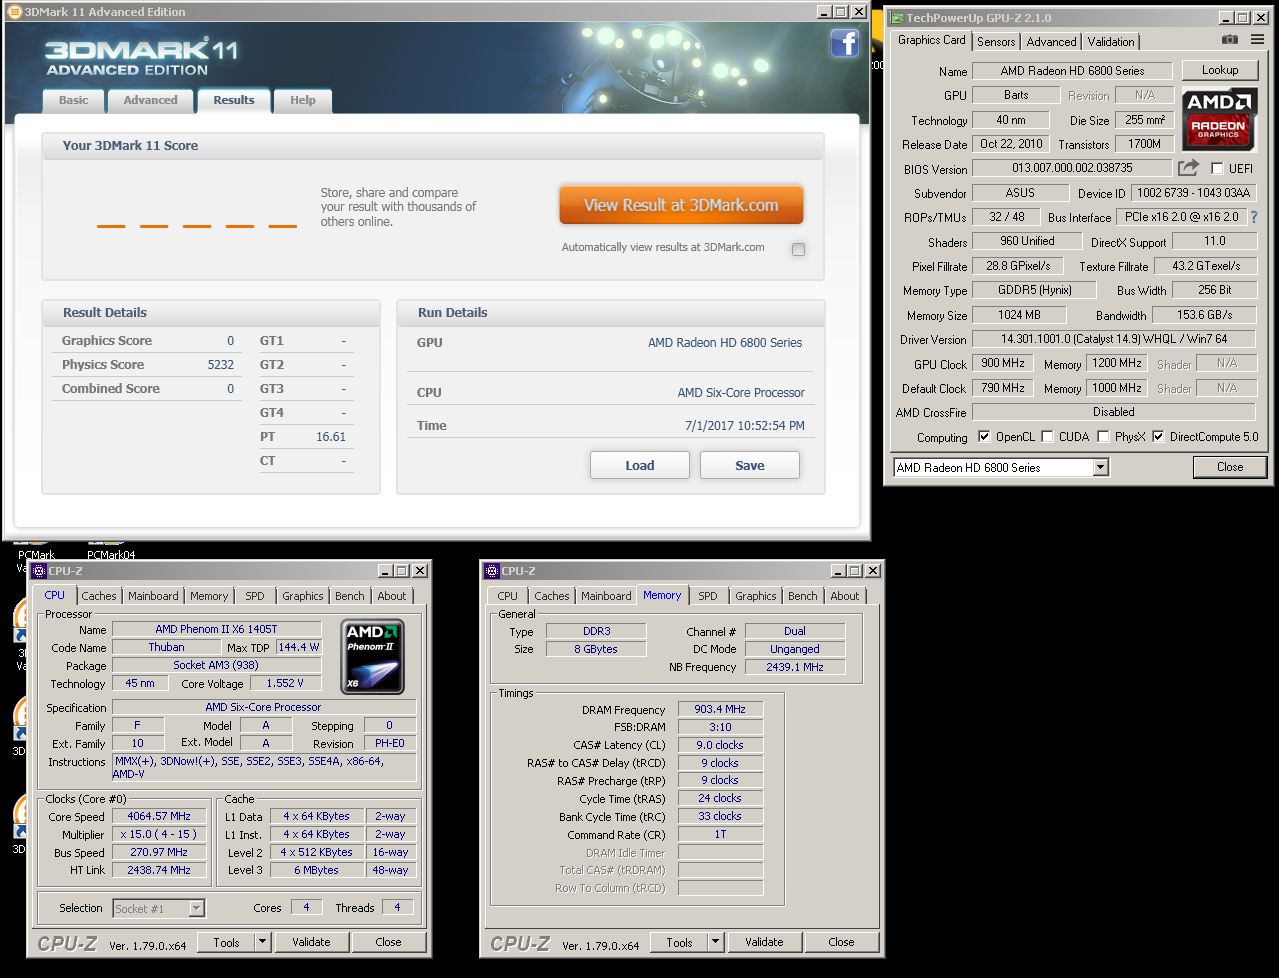Click the run time 7/1/2017 10:52:54 PM

tap(744, 425)
